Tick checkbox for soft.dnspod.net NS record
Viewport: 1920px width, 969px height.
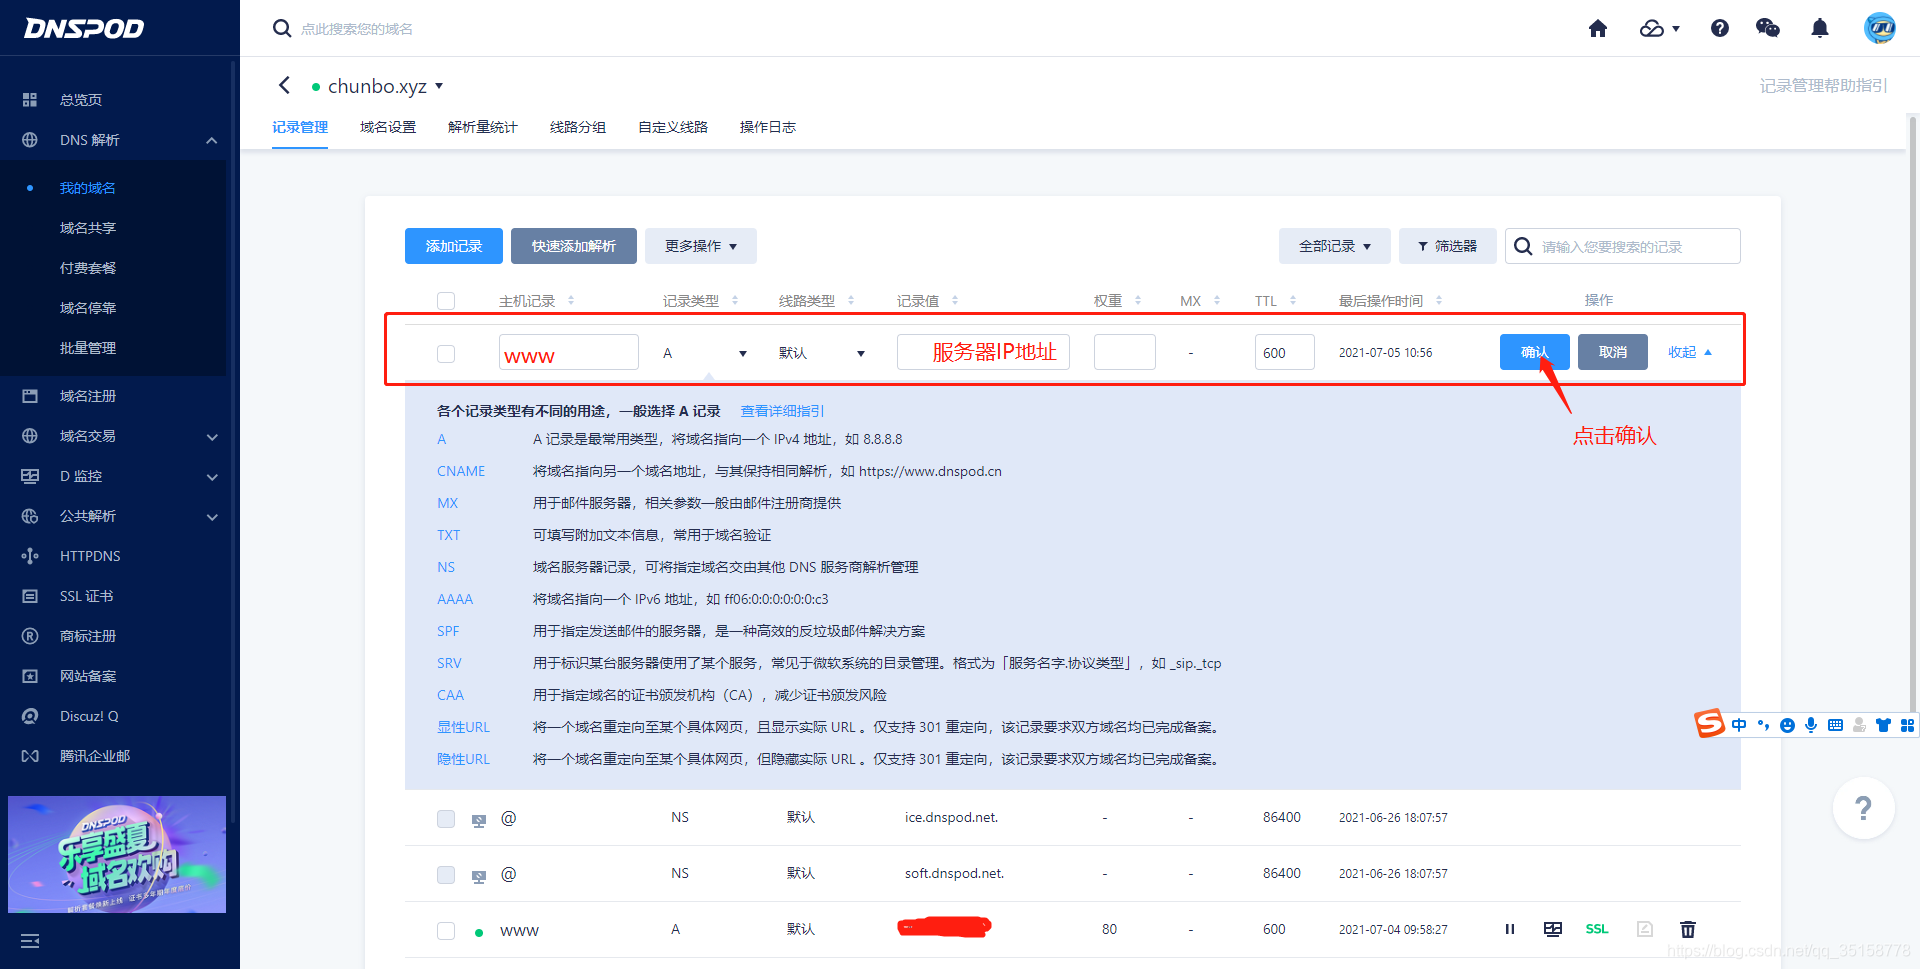446,875
